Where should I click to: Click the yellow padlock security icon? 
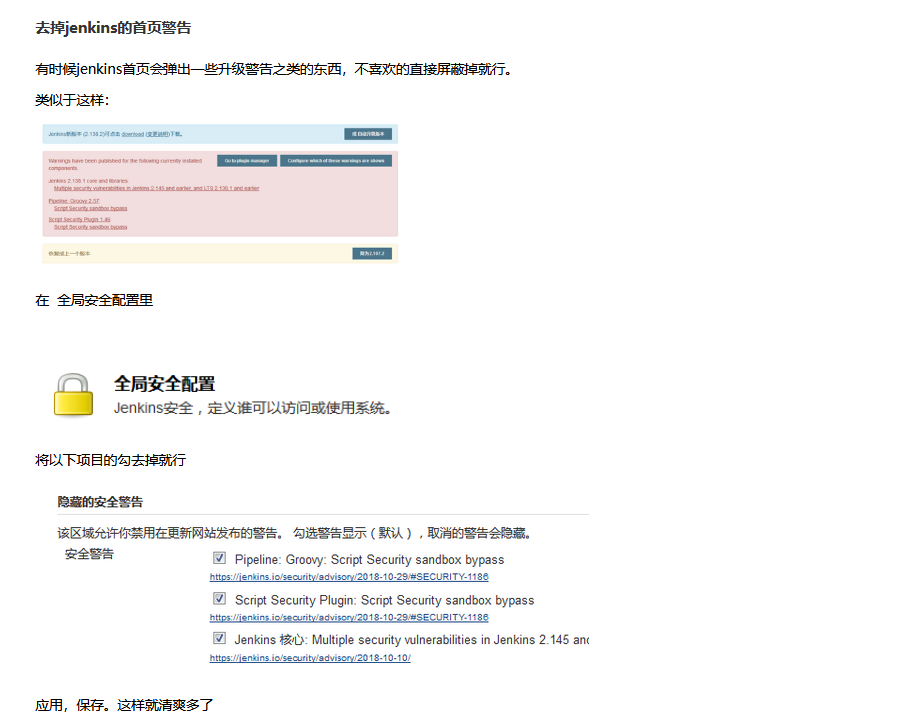[73, 395]
